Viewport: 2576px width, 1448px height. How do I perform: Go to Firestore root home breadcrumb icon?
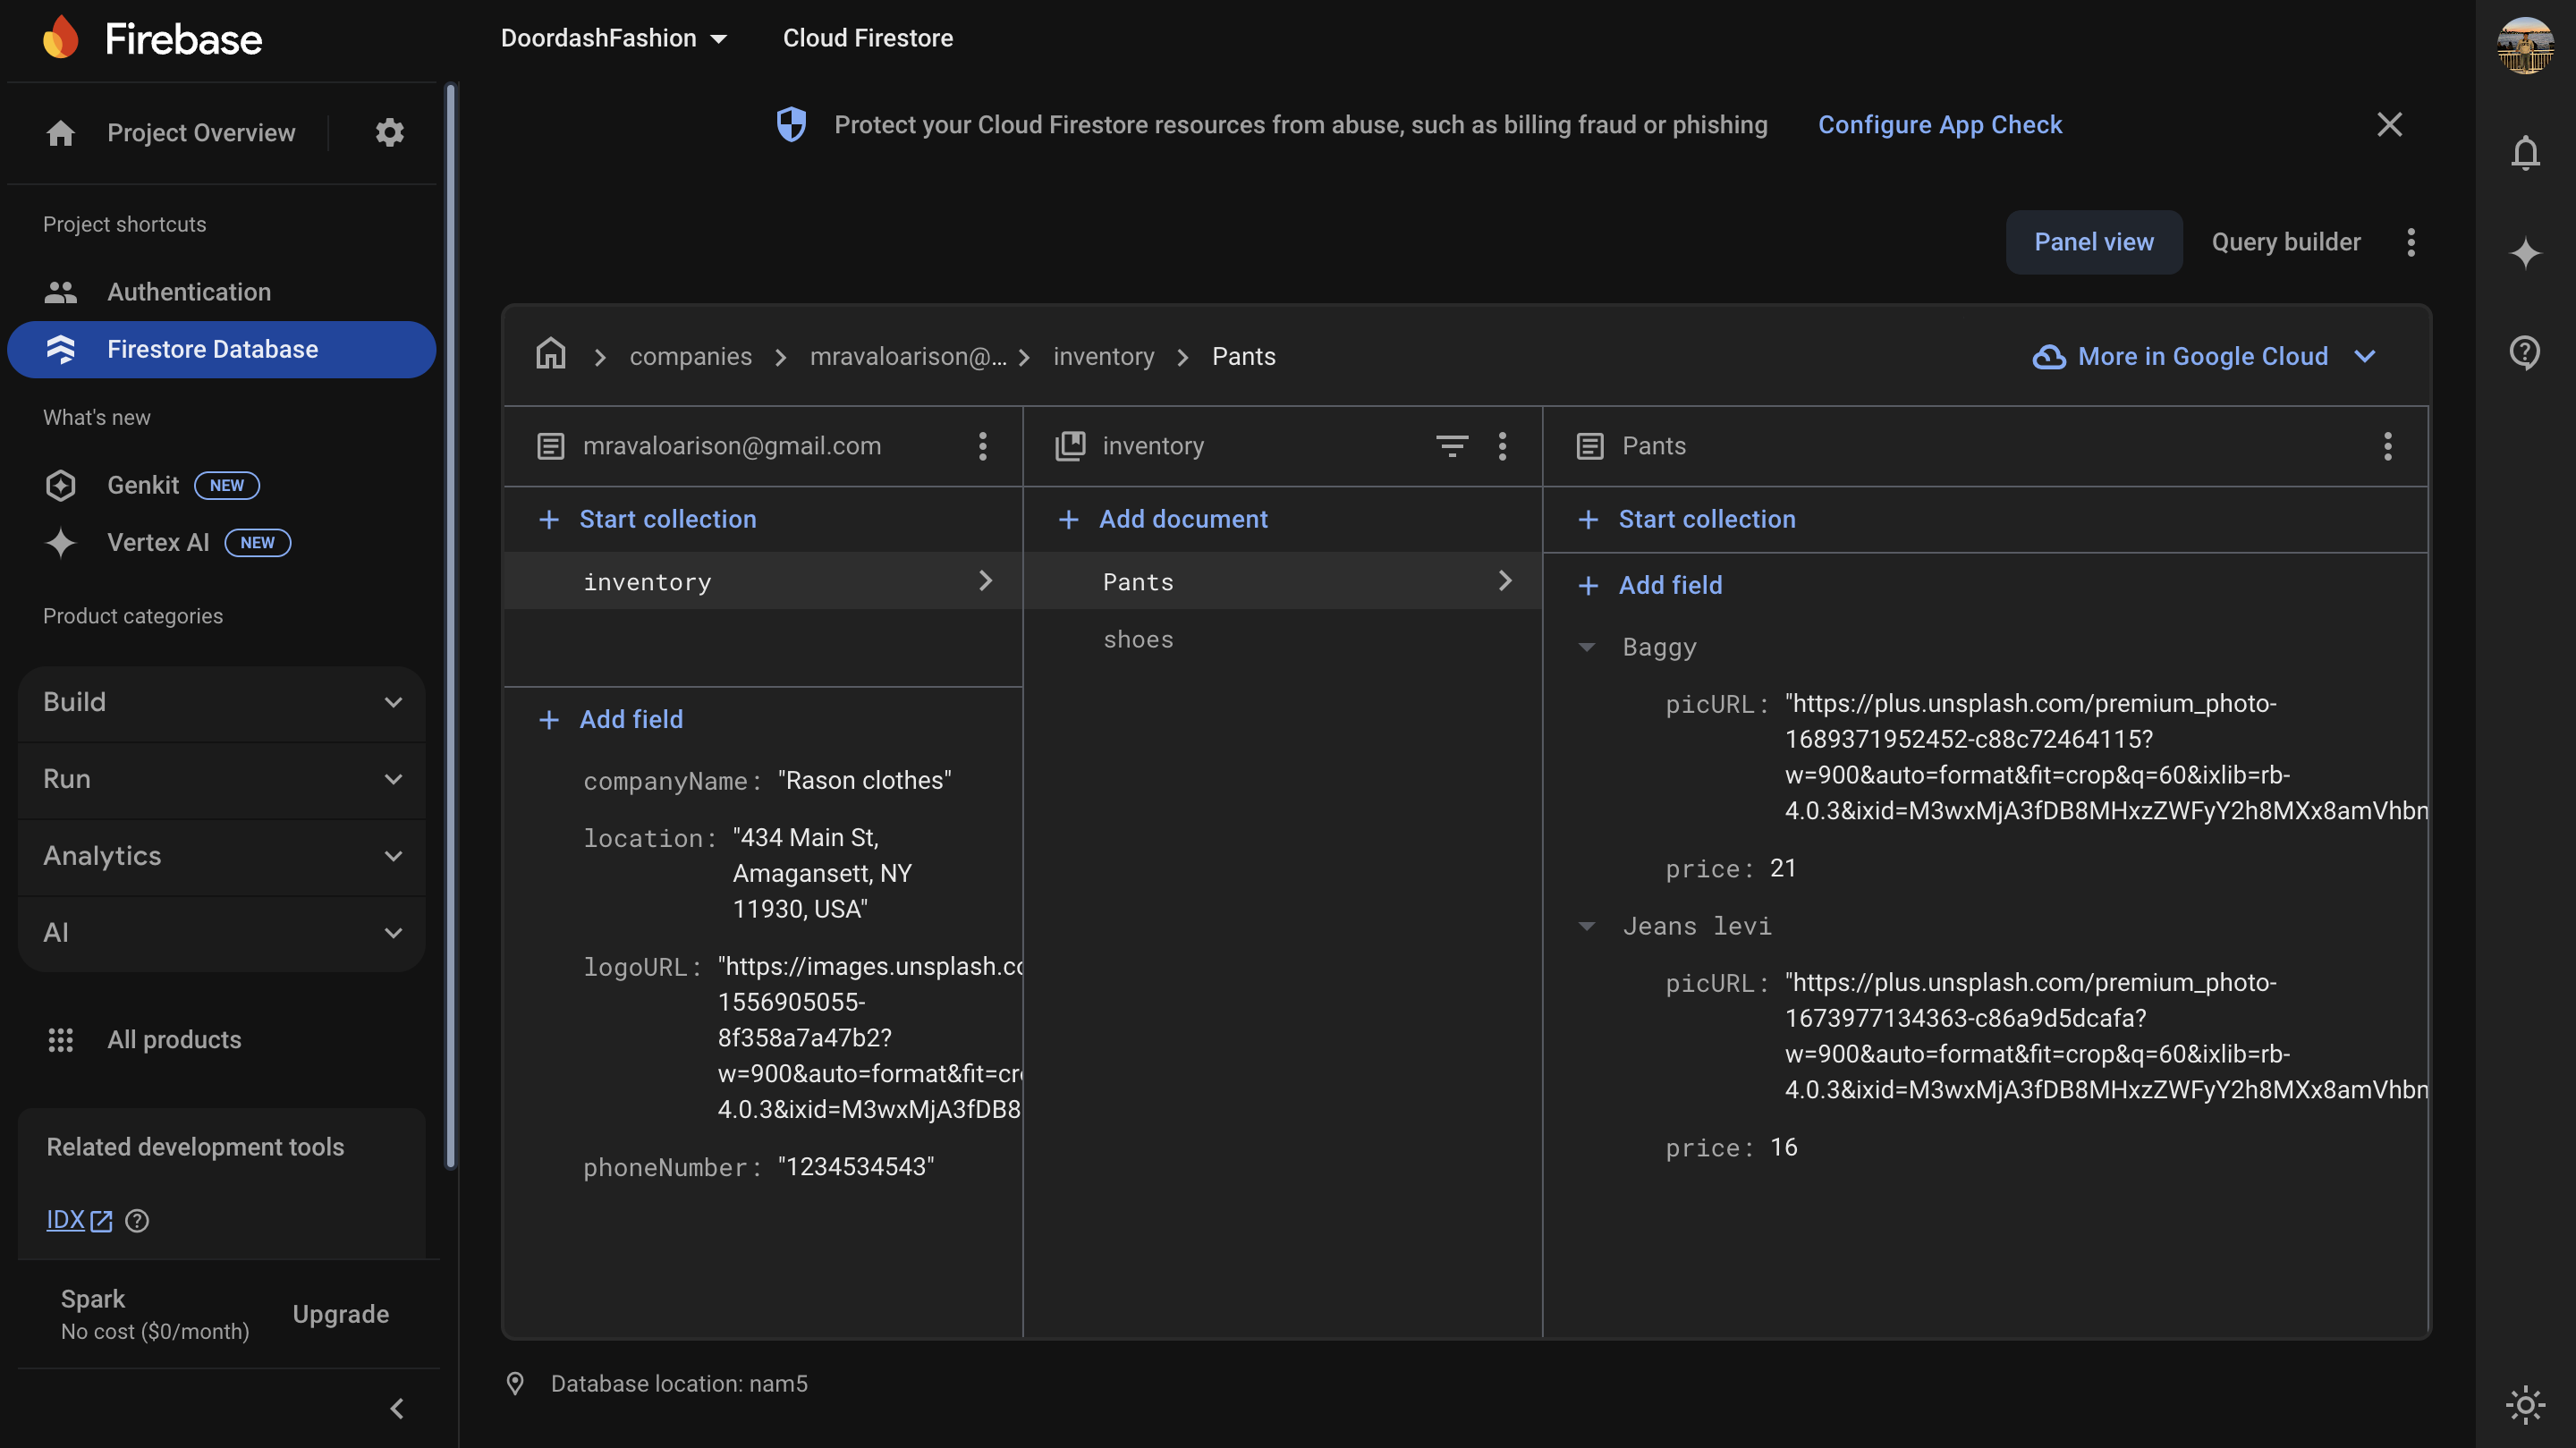click(x=551, y=354)
